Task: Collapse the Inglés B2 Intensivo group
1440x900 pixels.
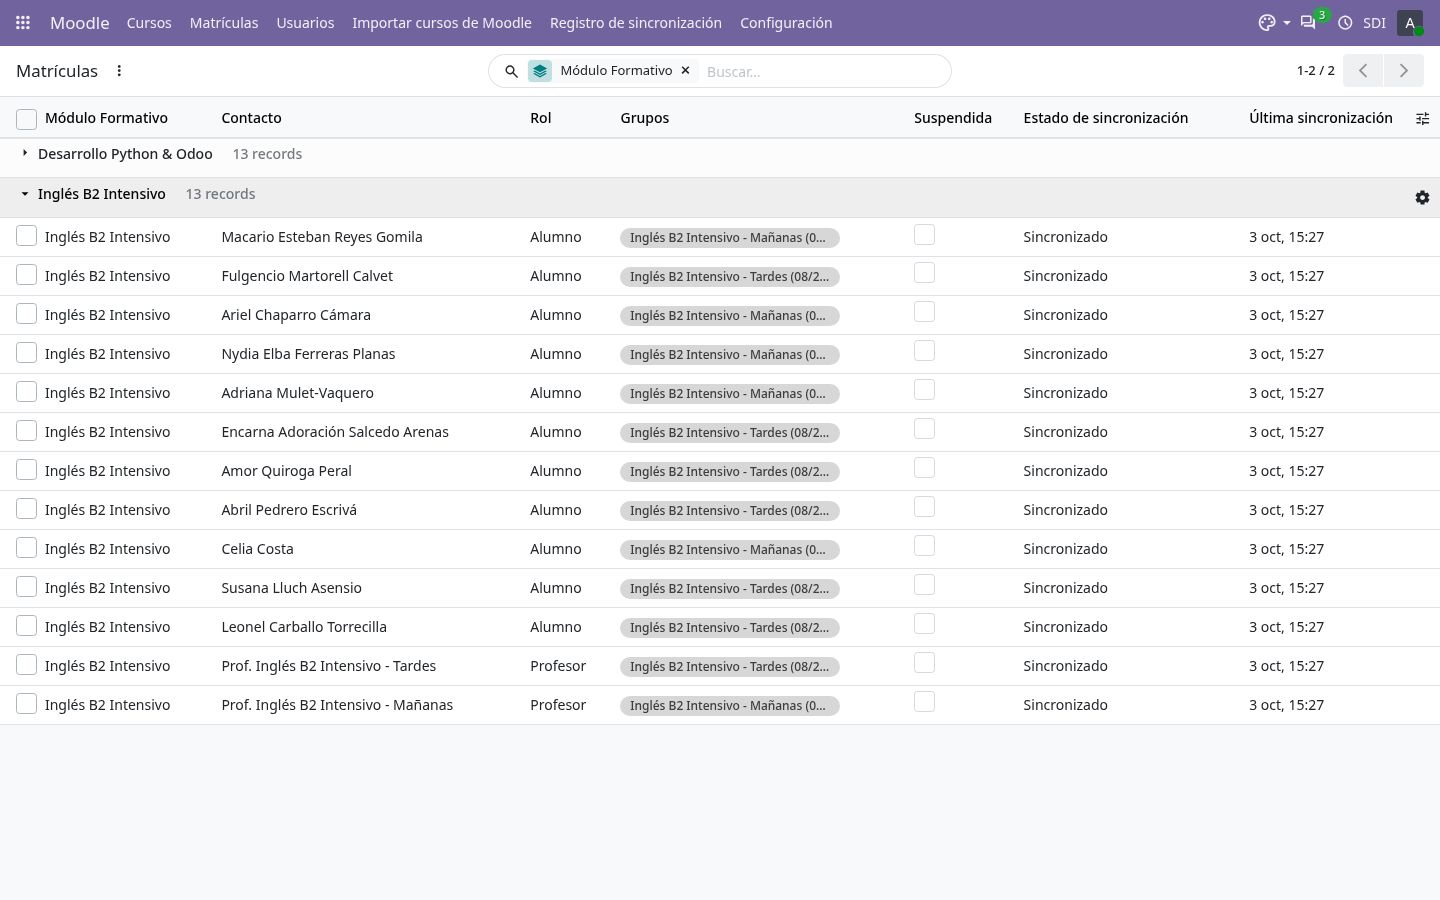Action: click(x=25, y=194)
